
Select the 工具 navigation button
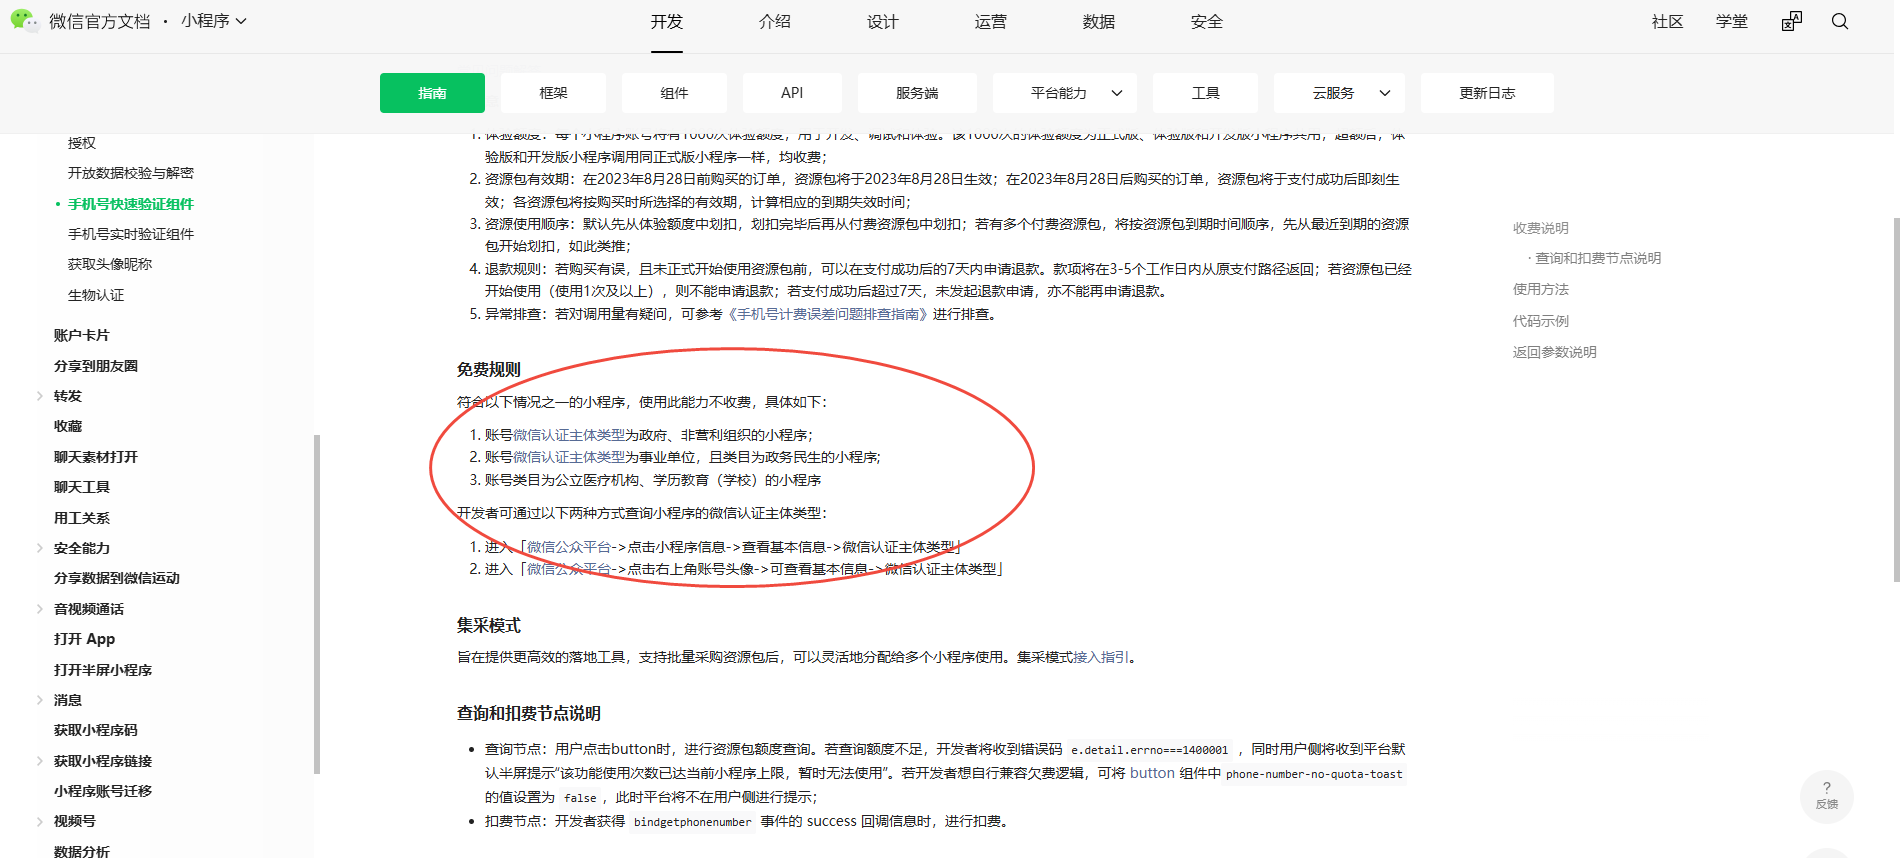pos(1205,93)
